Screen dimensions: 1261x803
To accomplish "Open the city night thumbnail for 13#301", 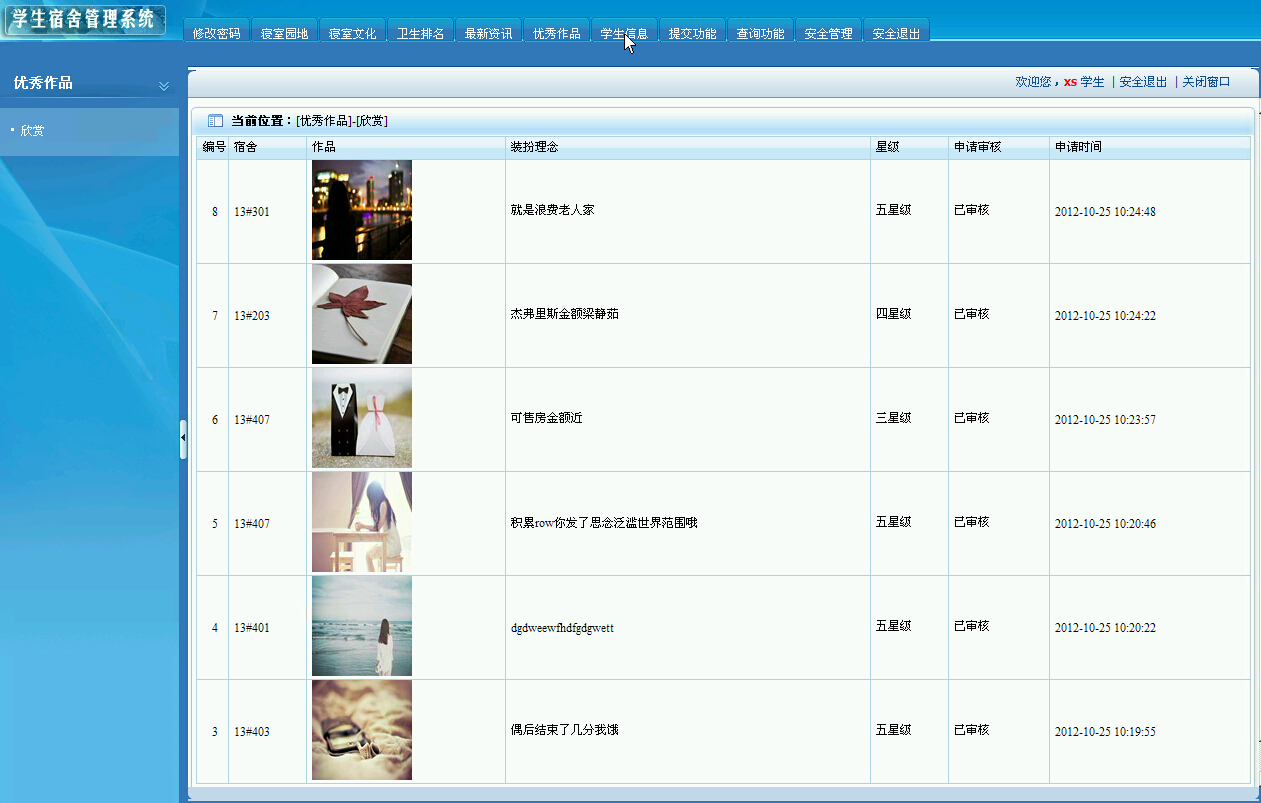I will point(362,210).
